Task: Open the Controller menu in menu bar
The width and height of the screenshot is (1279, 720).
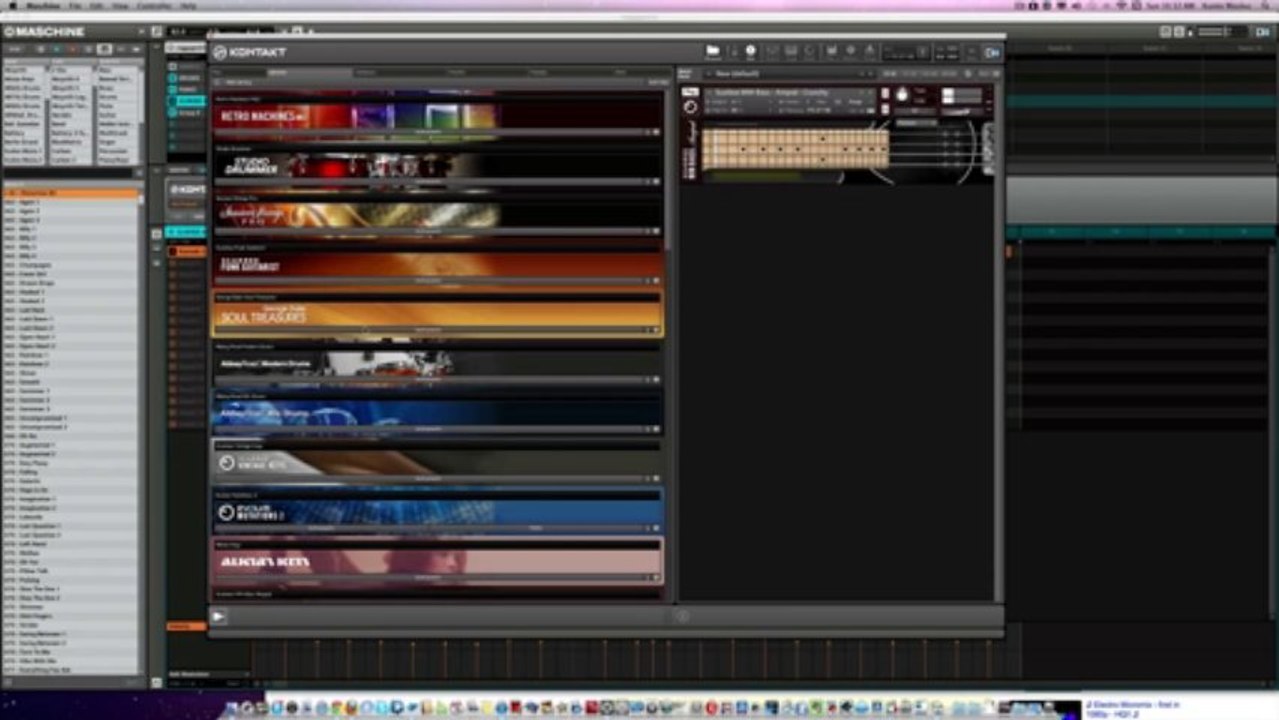Action: pyautogui.click(x=154, y=6)
